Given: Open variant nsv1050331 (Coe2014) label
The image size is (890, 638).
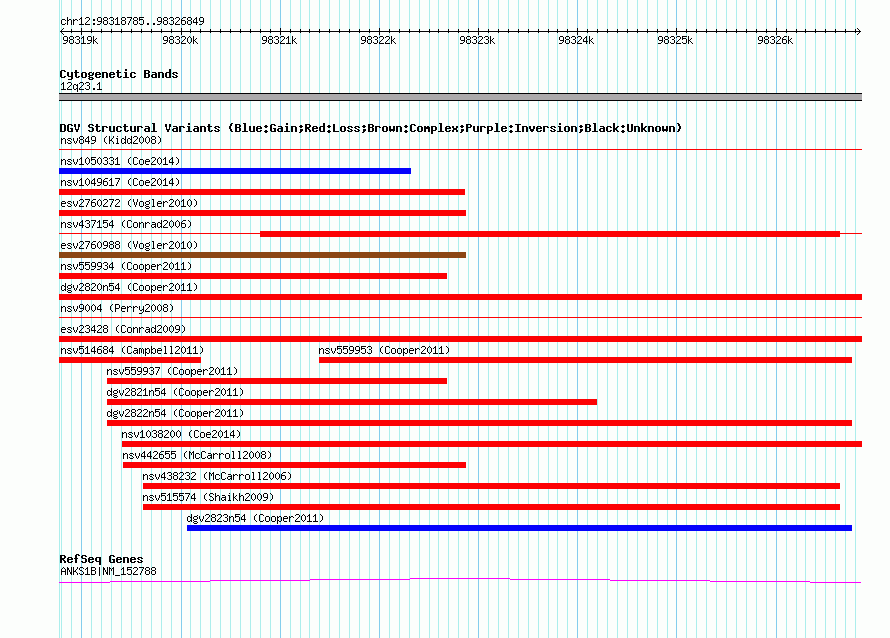Looking at the screenshot, I should point(120,161).
